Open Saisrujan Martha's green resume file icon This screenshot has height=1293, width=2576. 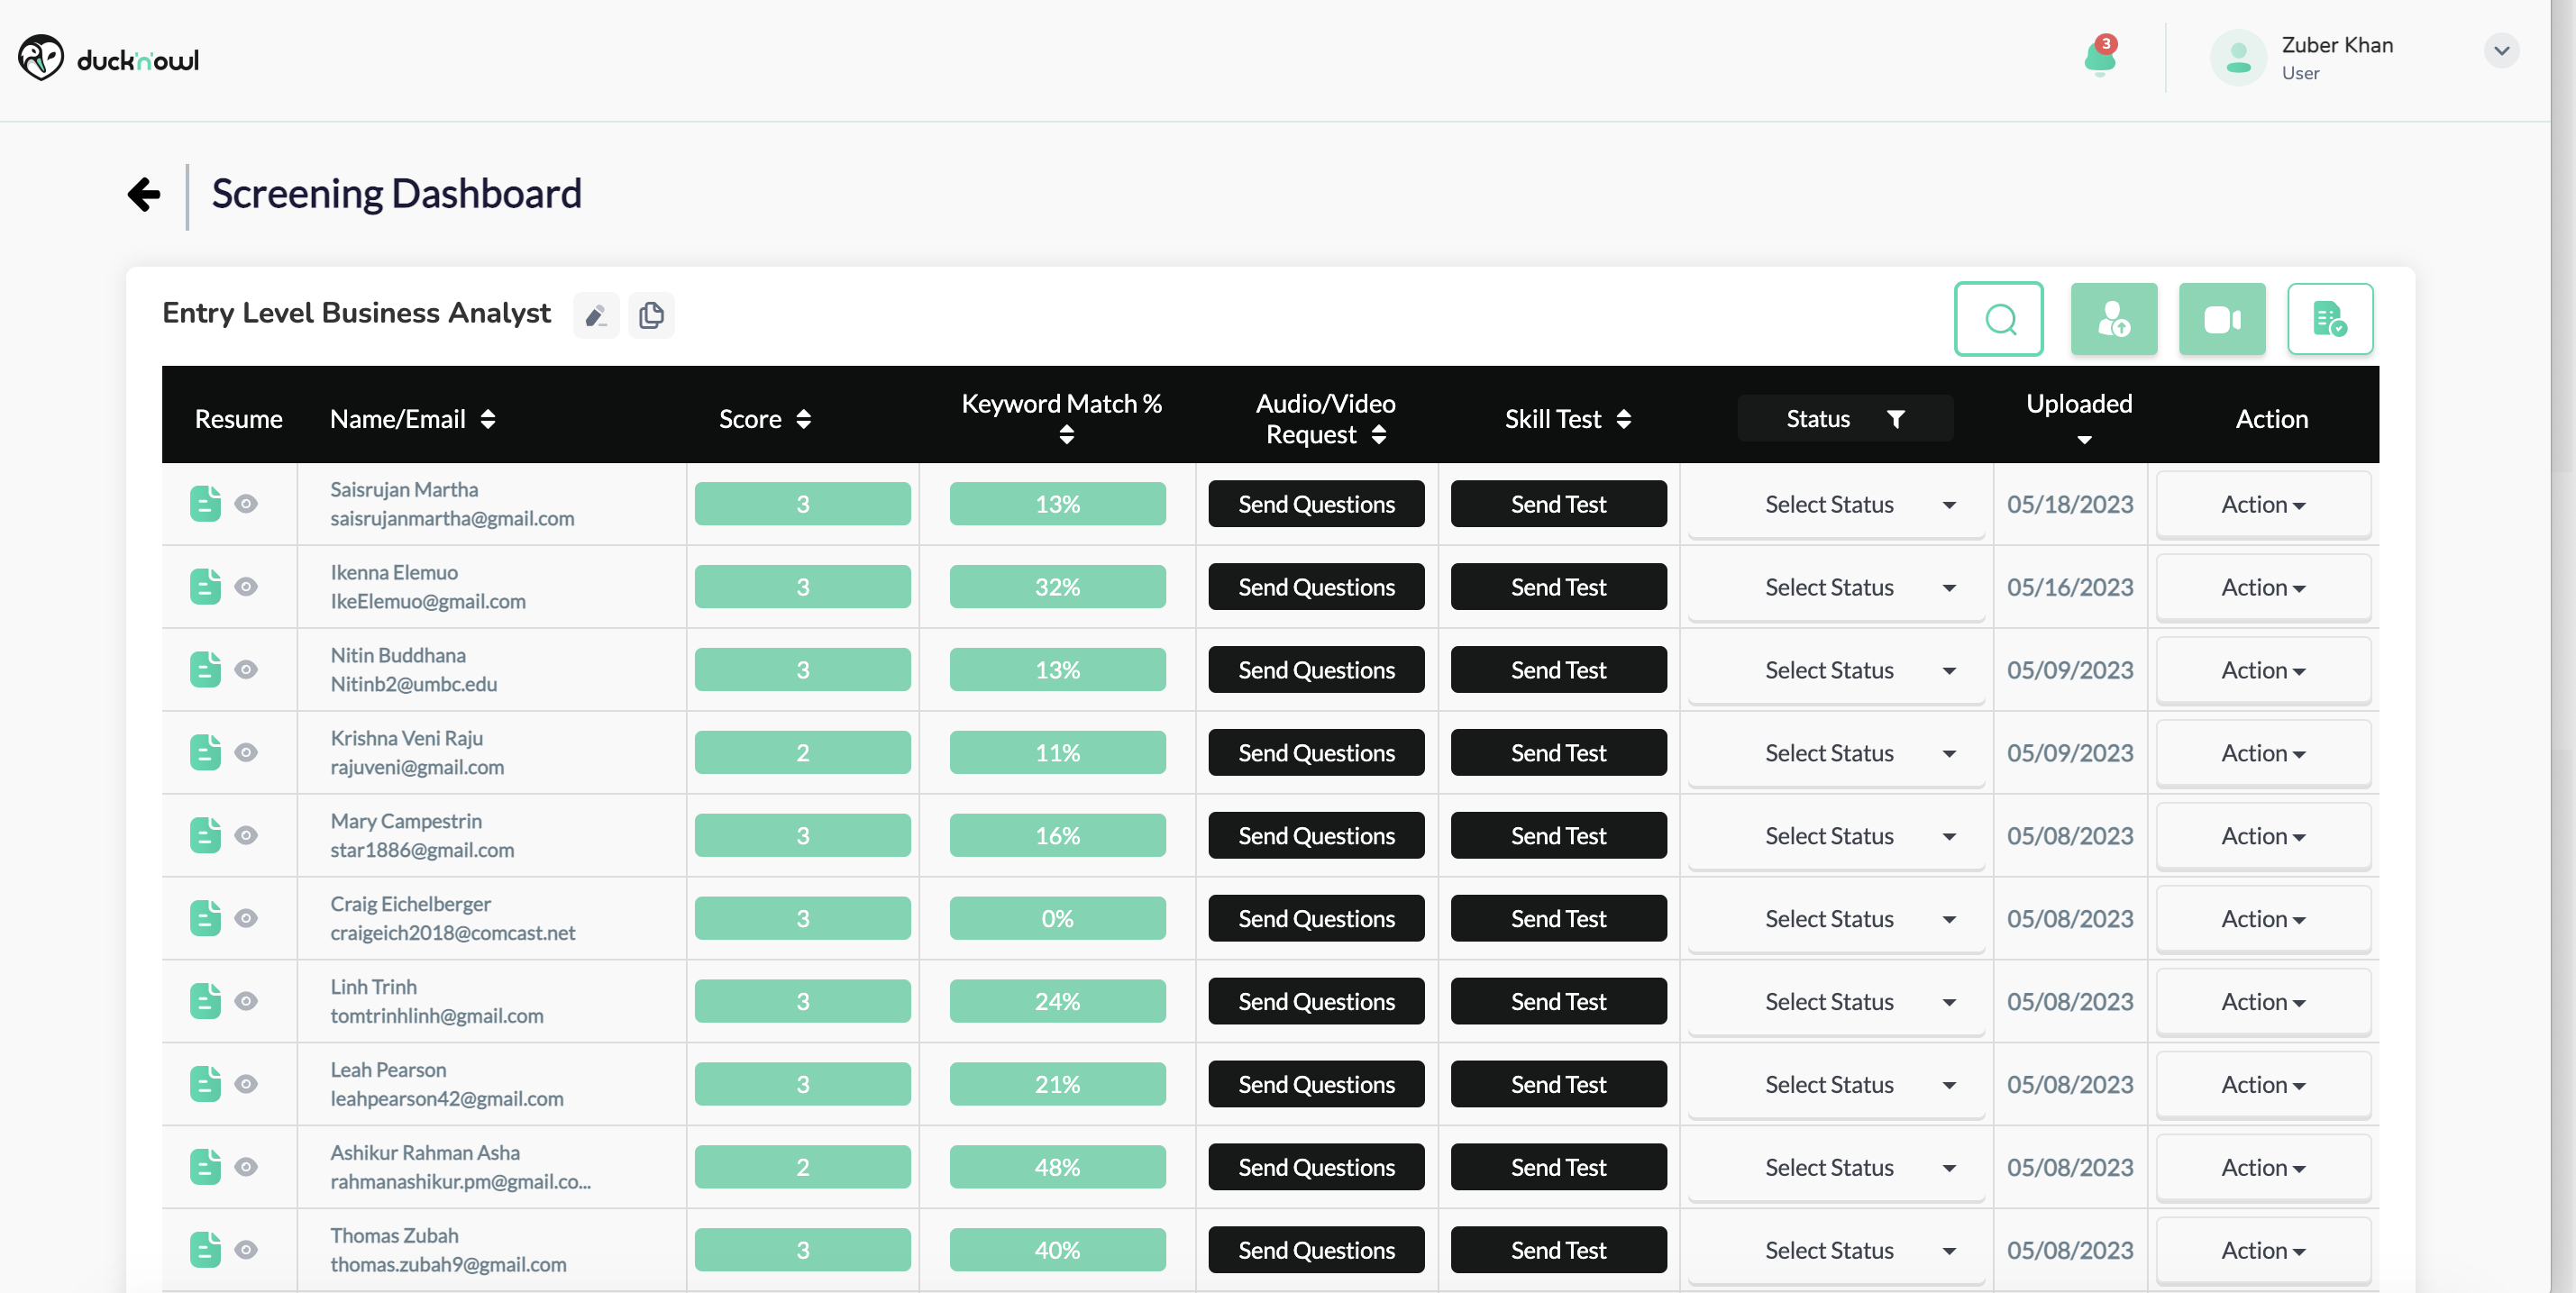[x=205, y=504]
